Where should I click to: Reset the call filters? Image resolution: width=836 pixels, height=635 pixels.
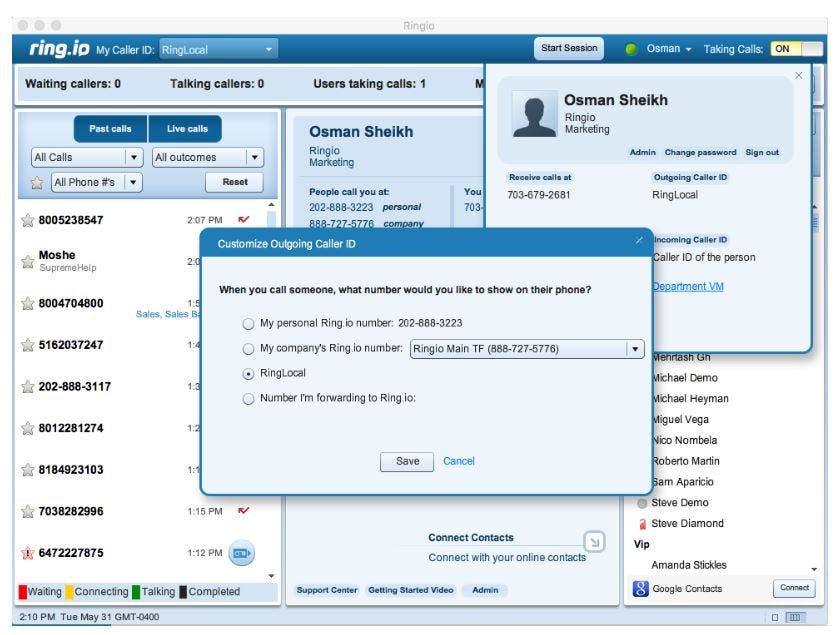click(235, 182)
